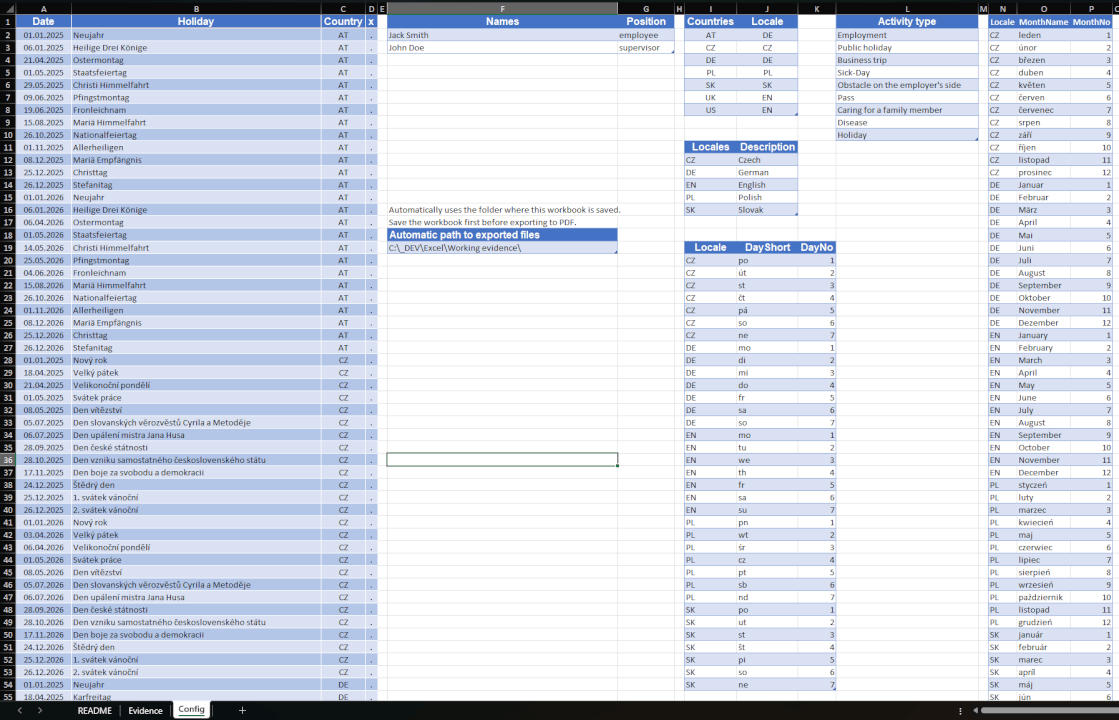This screenshot has height=720, width=1119.
Task: Click 'Caring for a family member' cell
Action: (907, 110)
